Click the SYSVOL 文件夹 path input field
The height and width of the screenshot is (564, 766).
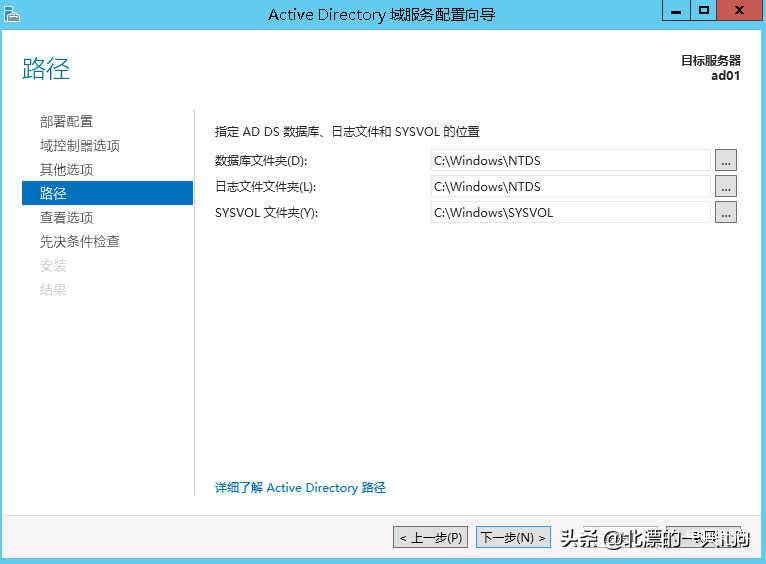571,212
